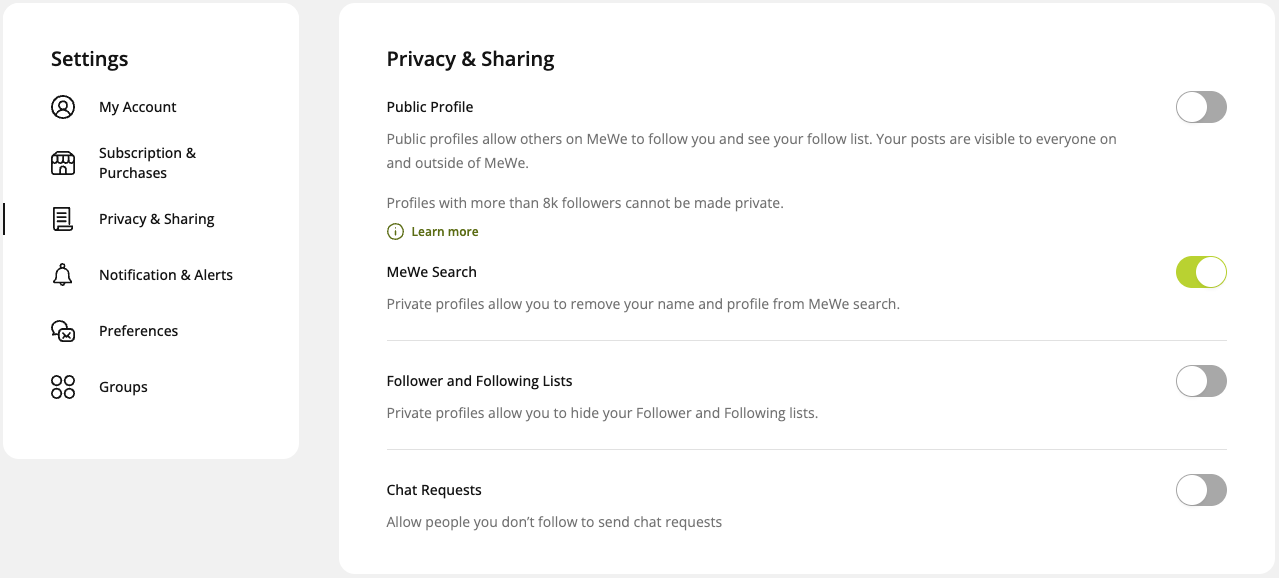
Task: Click the Privacy & Sharing document icon
Action: 63,219
